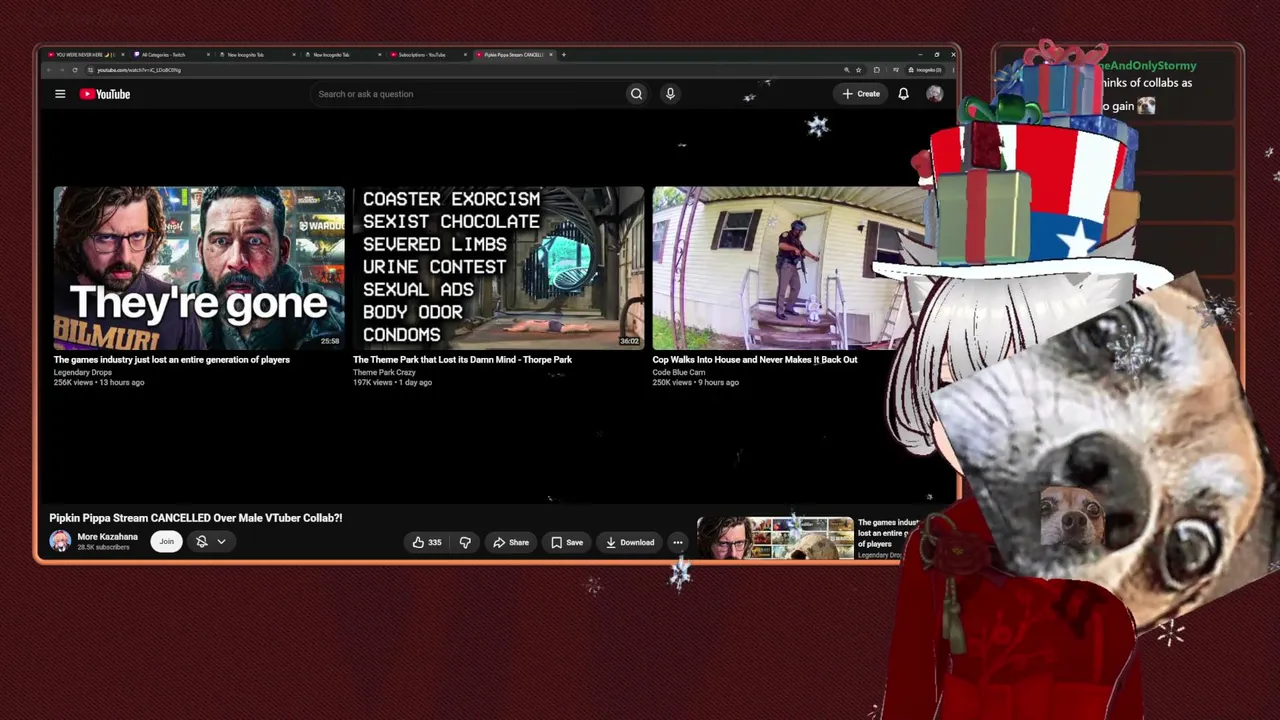Open the YouTube guide hamburger menu

[60, 94]
